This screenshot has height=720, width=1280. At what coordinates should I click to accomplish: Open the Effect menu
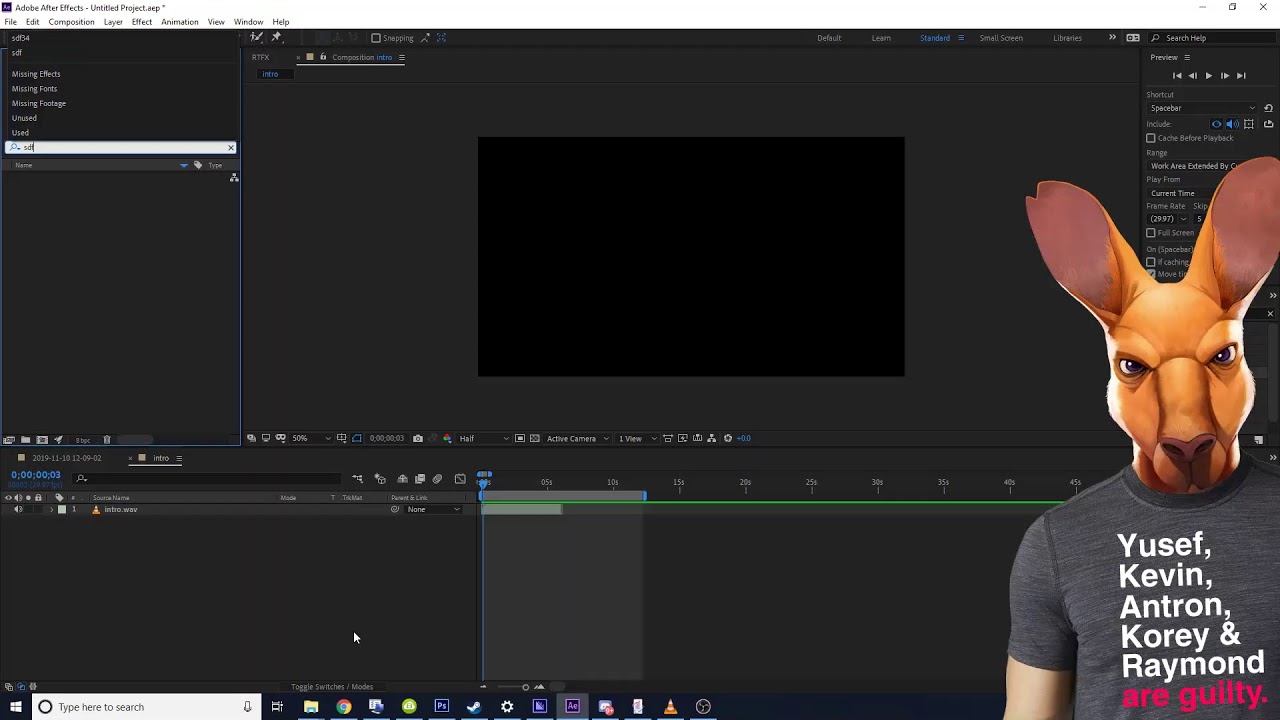[142, 22]
